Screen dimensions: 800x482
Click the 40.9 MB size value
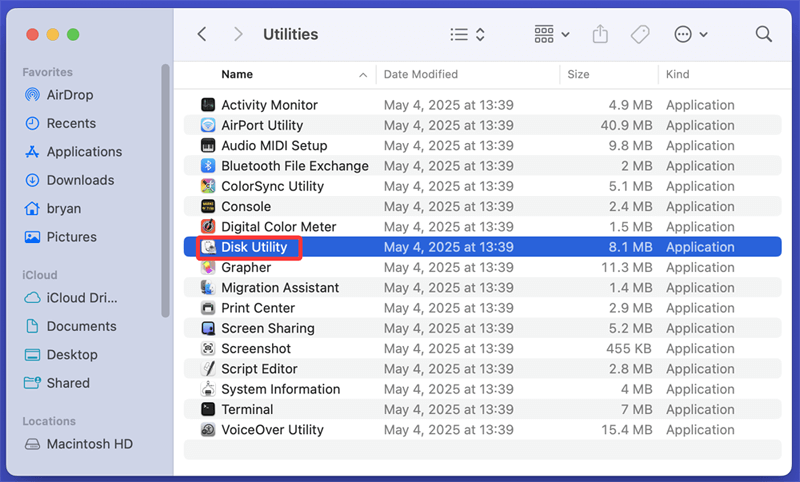click(x=626, y=125)
